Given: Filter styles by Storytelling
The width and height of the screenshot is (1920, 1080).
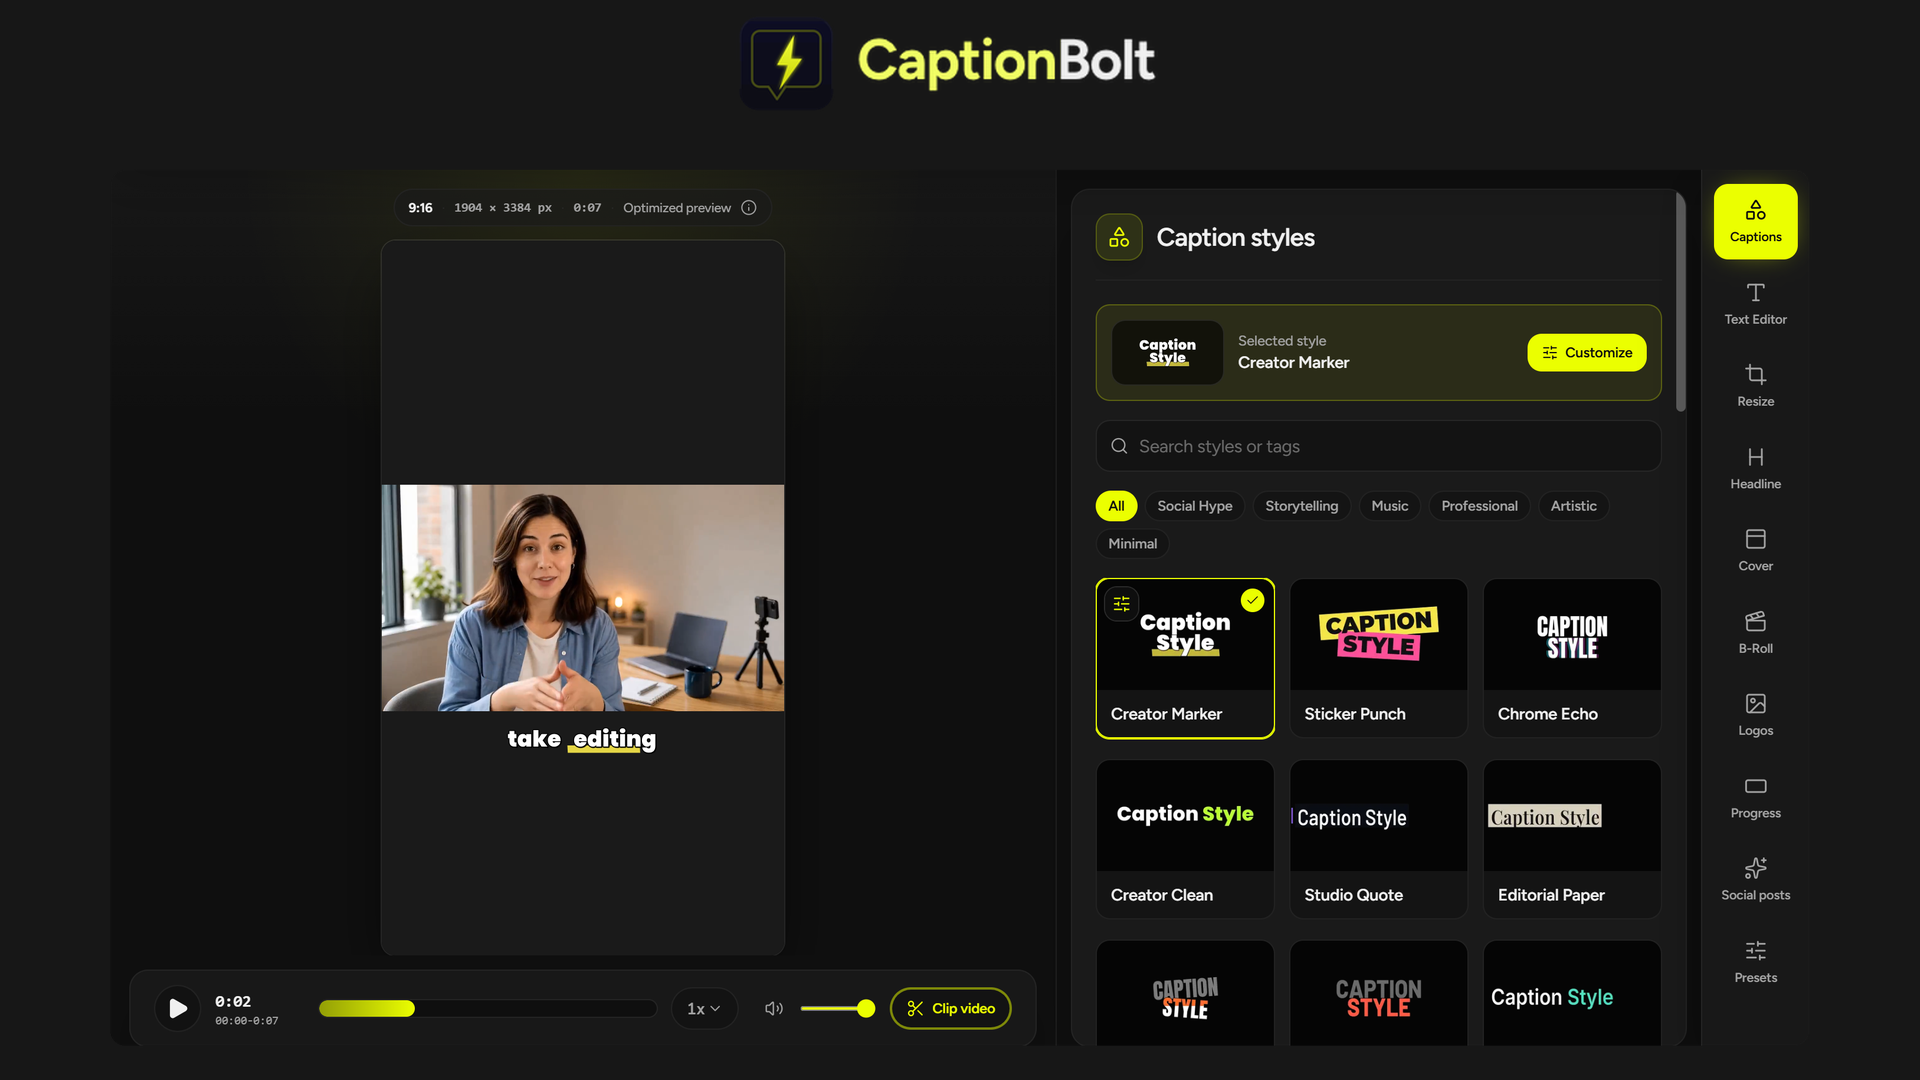Looking at the screenshot, I should tap(1301, 506).
